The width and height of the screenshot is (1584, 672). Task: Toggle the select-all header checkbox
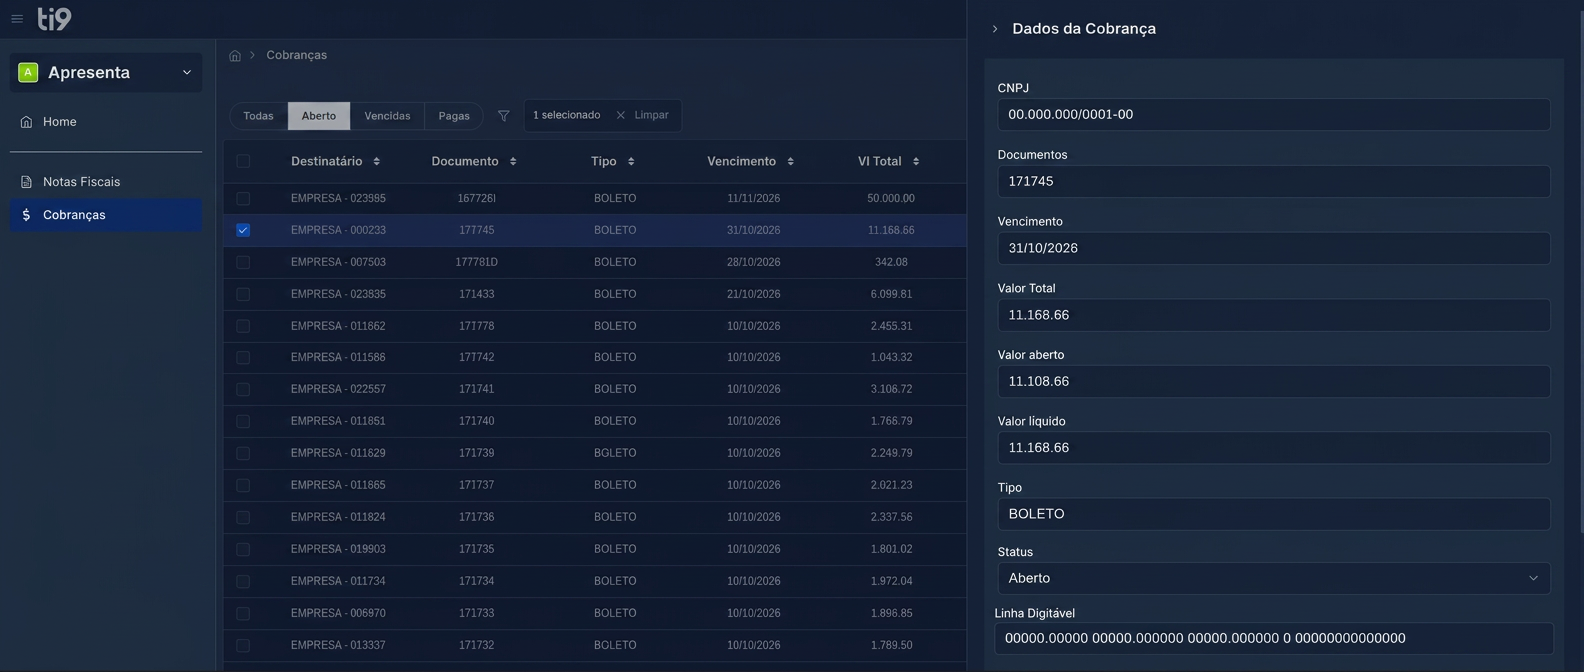(243, 161)
